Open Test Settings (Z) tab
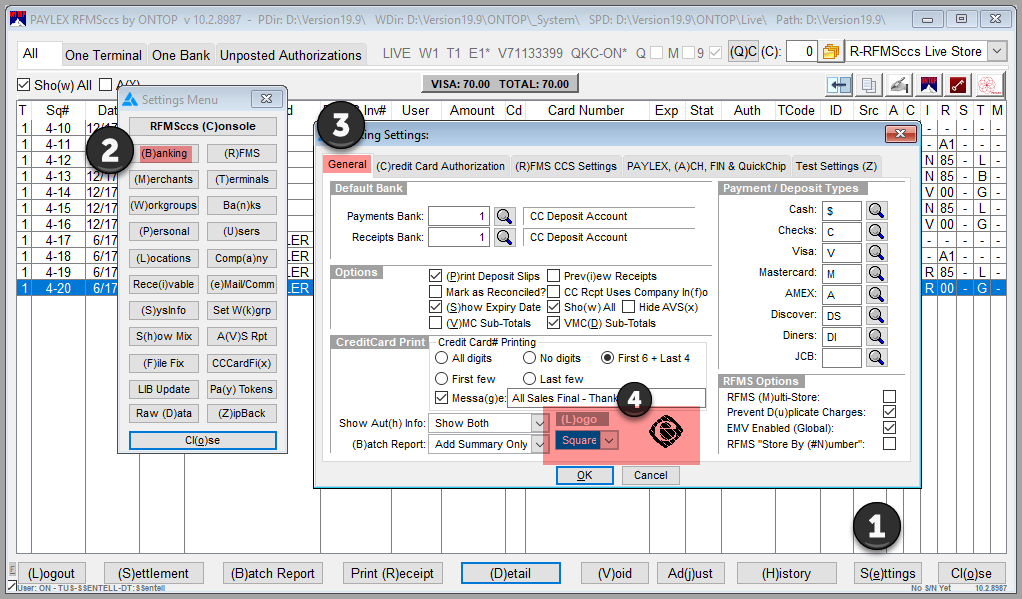Screen dimensions: 1022x599 [836, 166]
